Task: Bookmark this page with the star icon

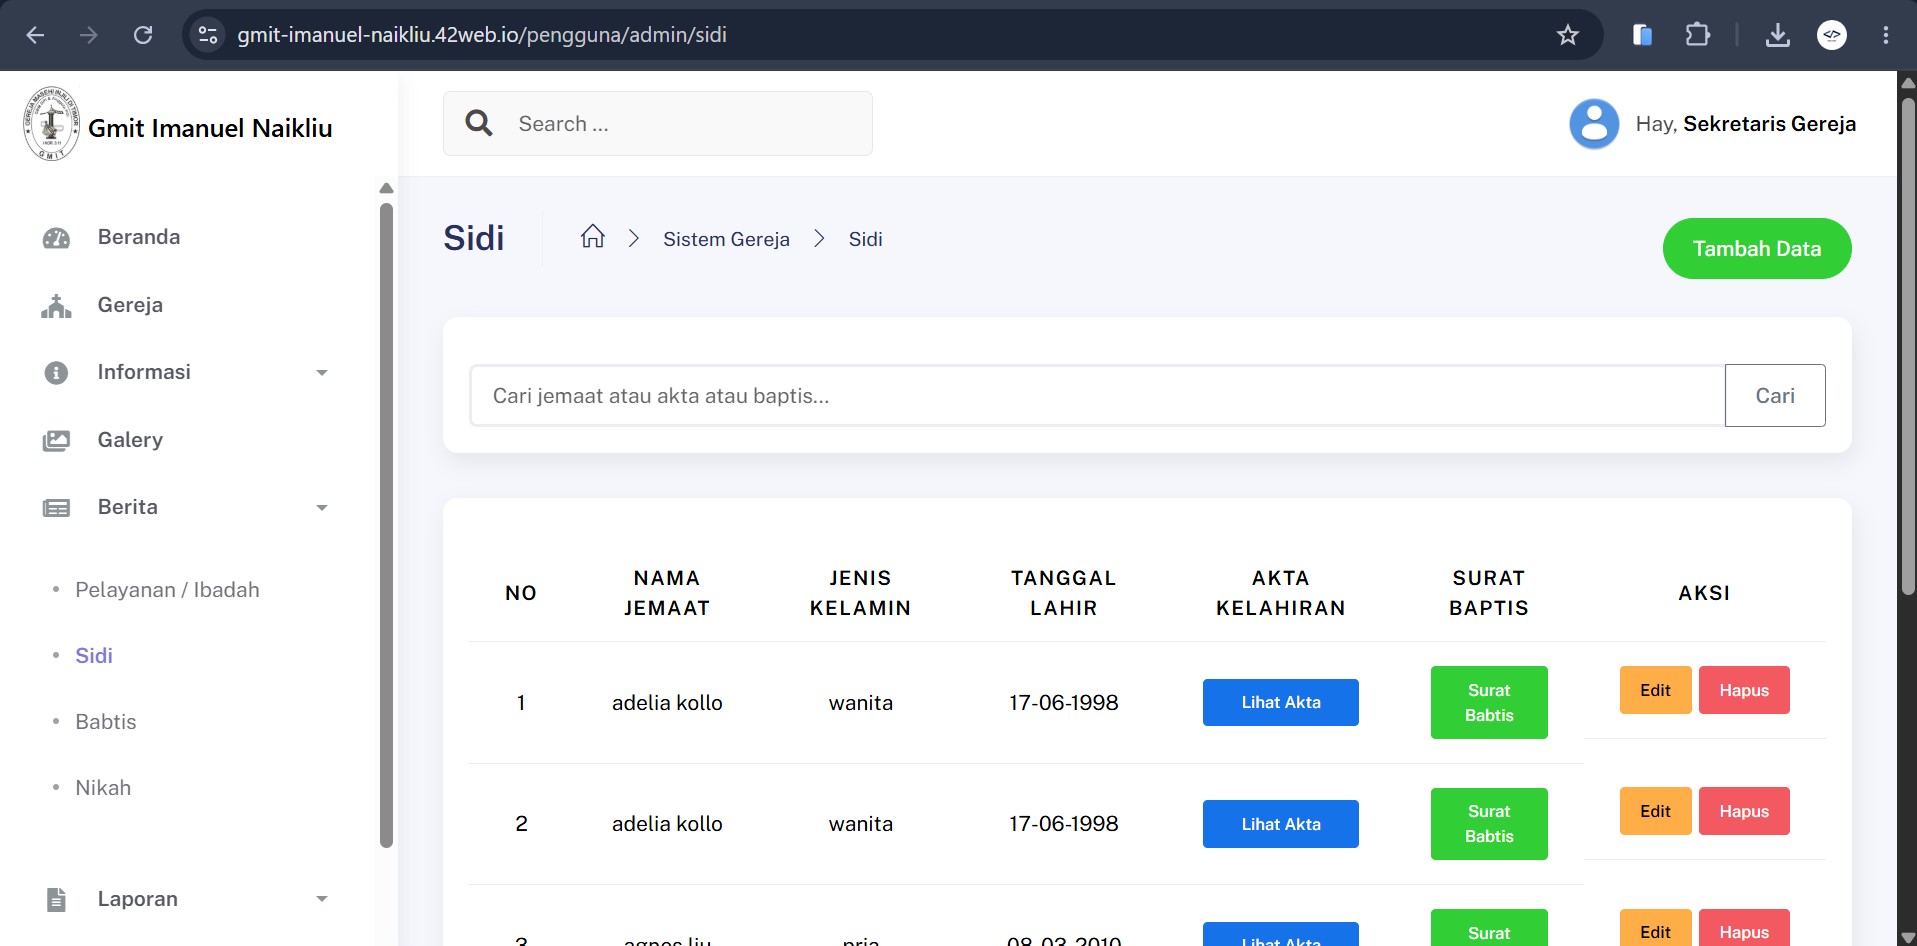Action: click(x=1568, y=35)
